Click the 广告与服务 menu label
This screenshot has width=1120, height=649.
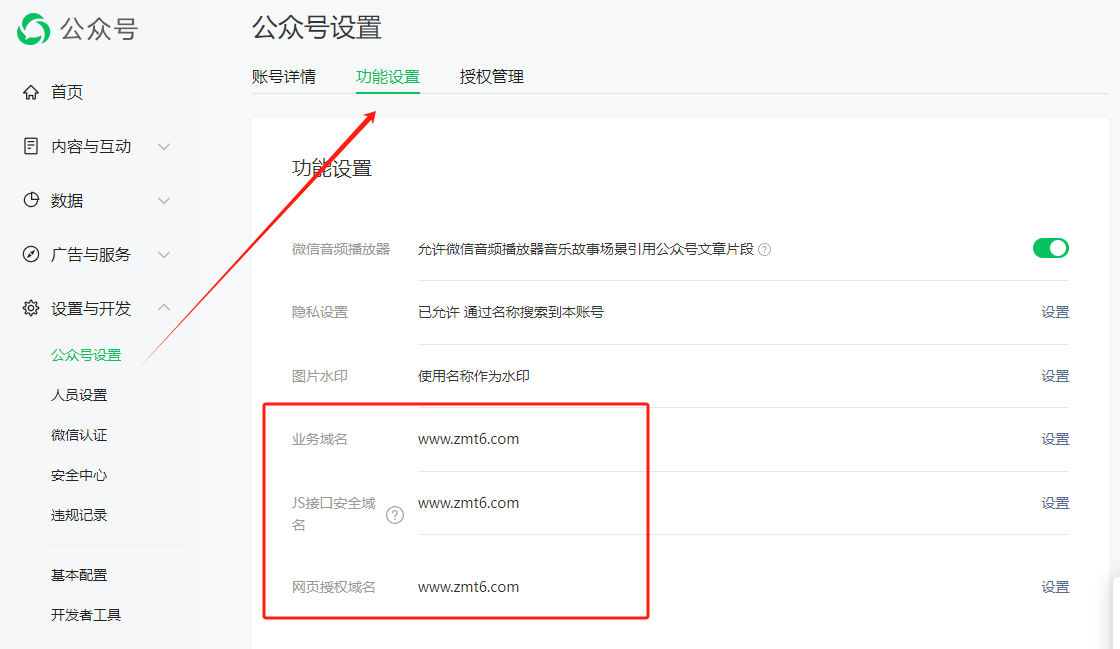(91, 254)
